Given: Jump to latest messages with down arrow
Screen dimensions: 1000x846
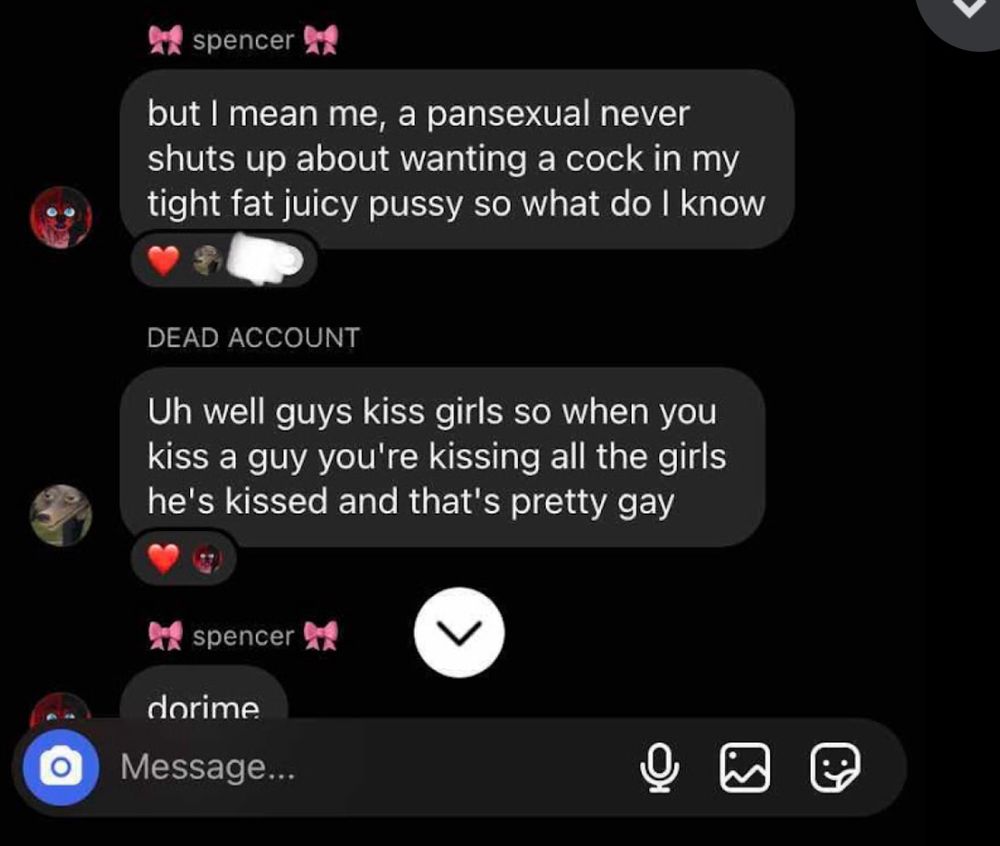Looking at the screenshot, I should pos(459,632).
